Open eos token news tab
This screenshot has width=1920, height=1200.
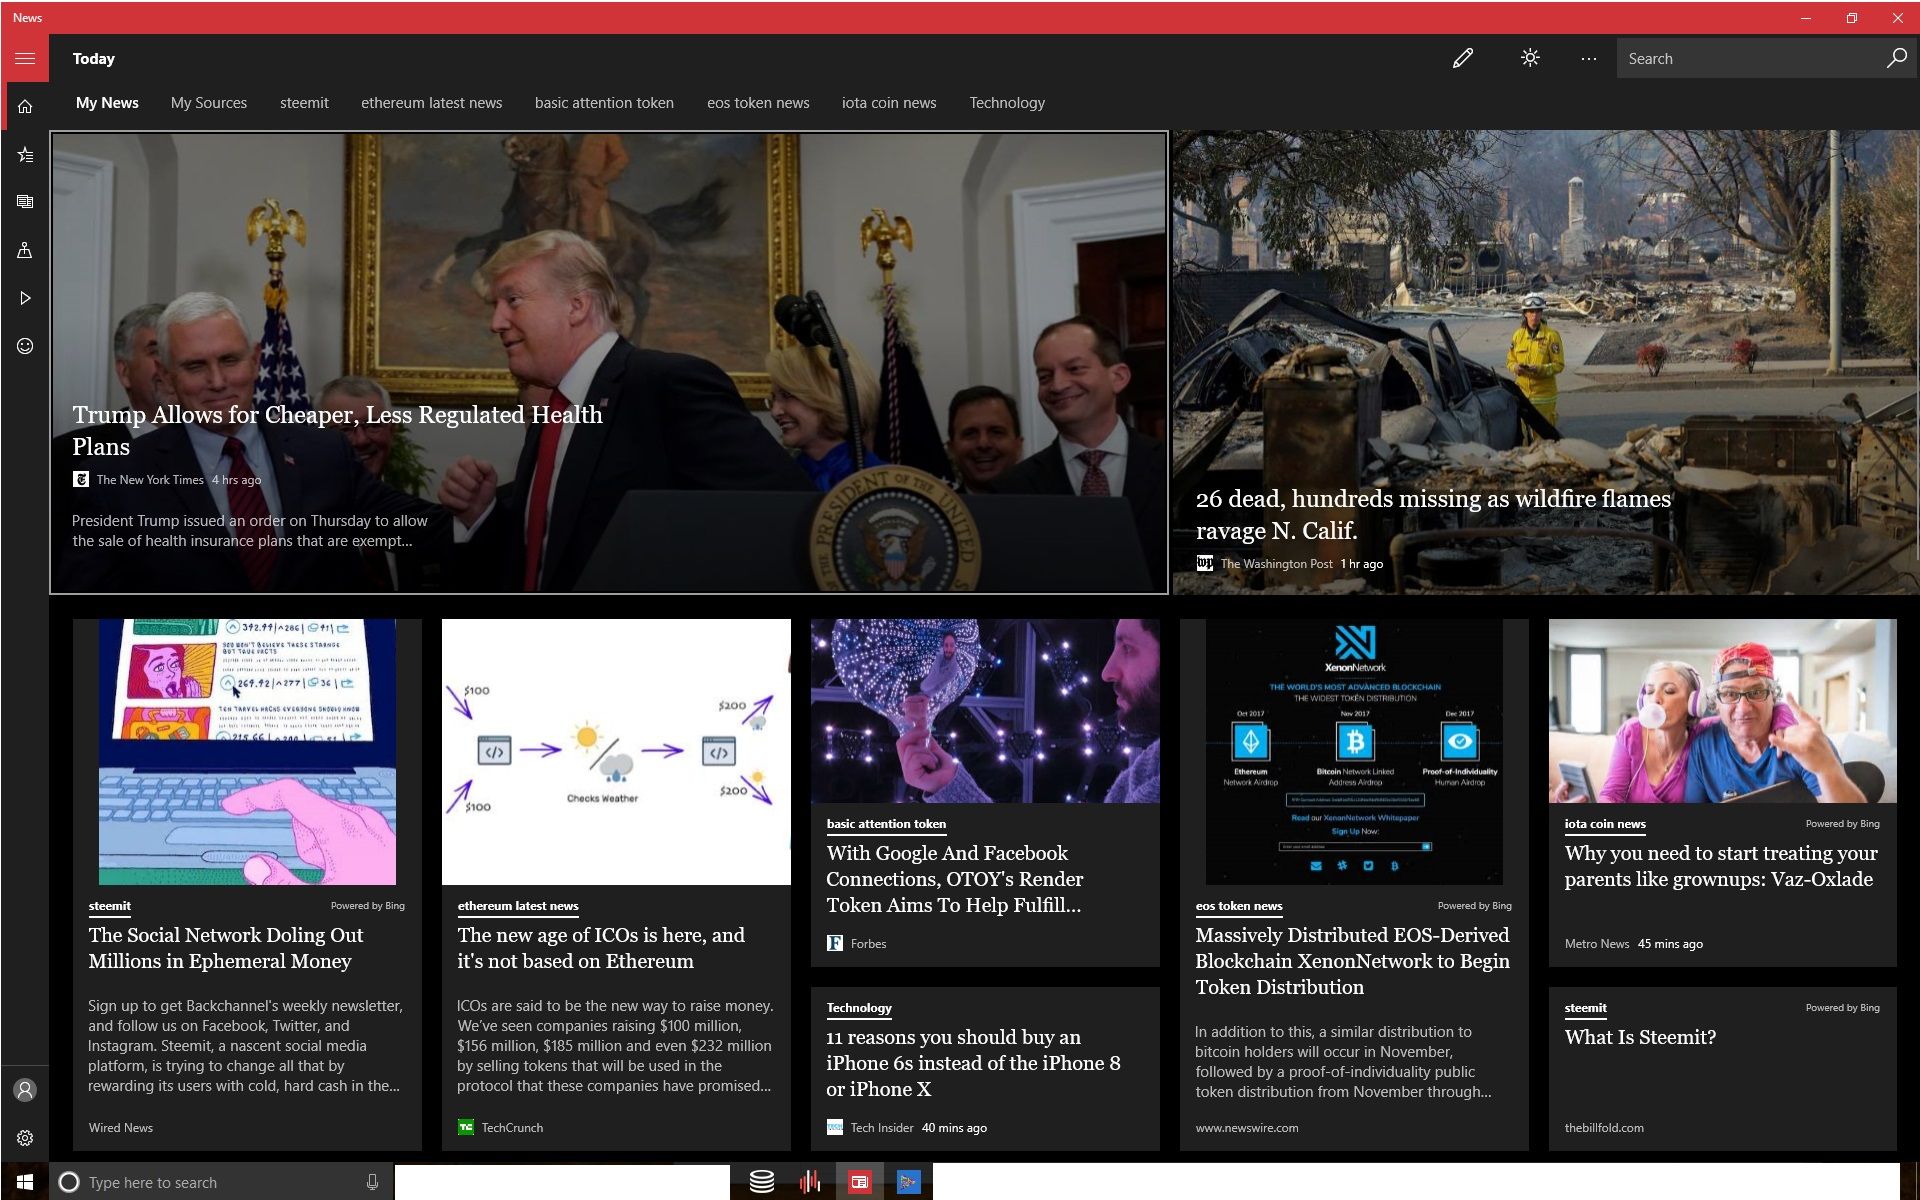coord(758,103)
